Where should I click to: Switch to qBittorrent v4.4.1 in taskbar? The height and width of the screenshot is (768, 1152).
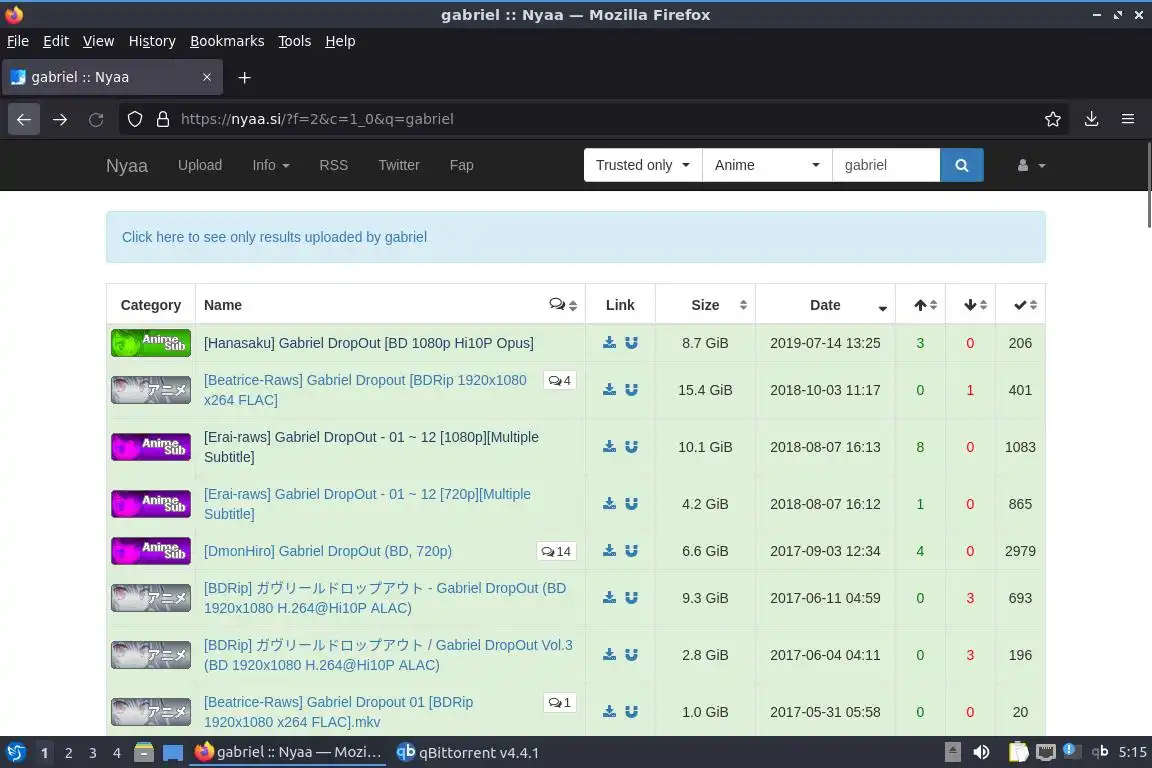pos(467,753)
